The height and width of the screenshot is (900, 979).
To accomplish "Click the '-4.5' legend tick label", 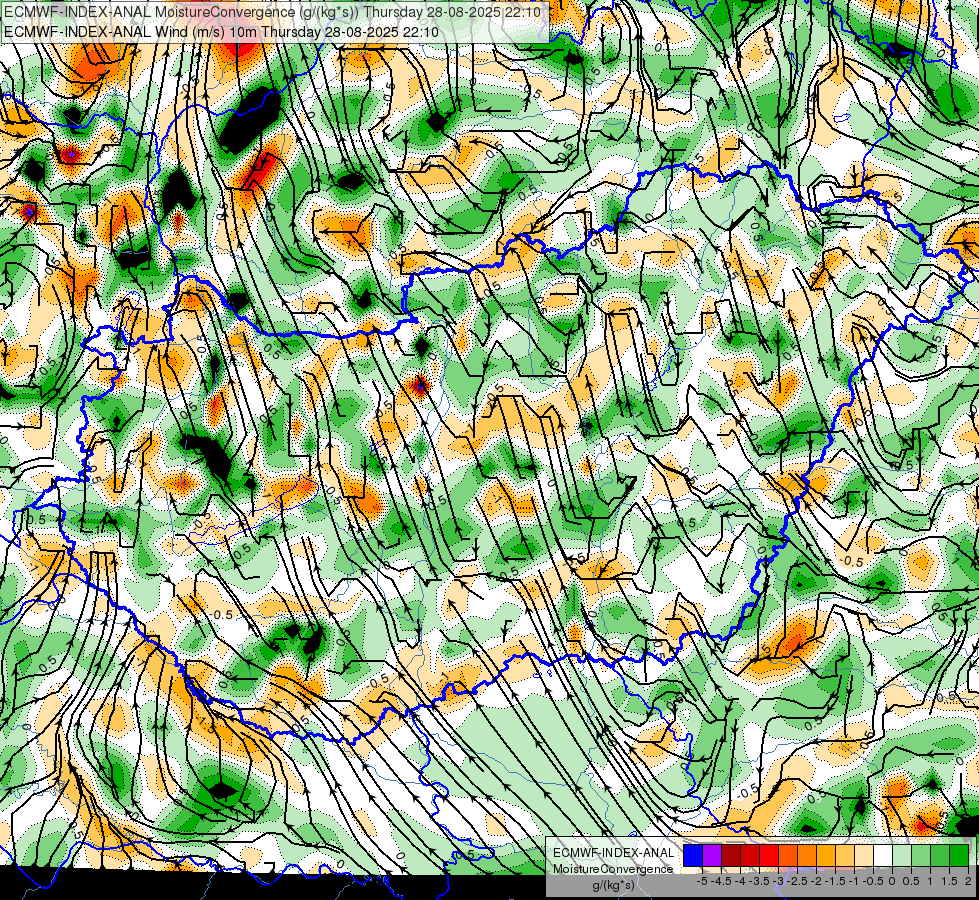I will [721, 881].
